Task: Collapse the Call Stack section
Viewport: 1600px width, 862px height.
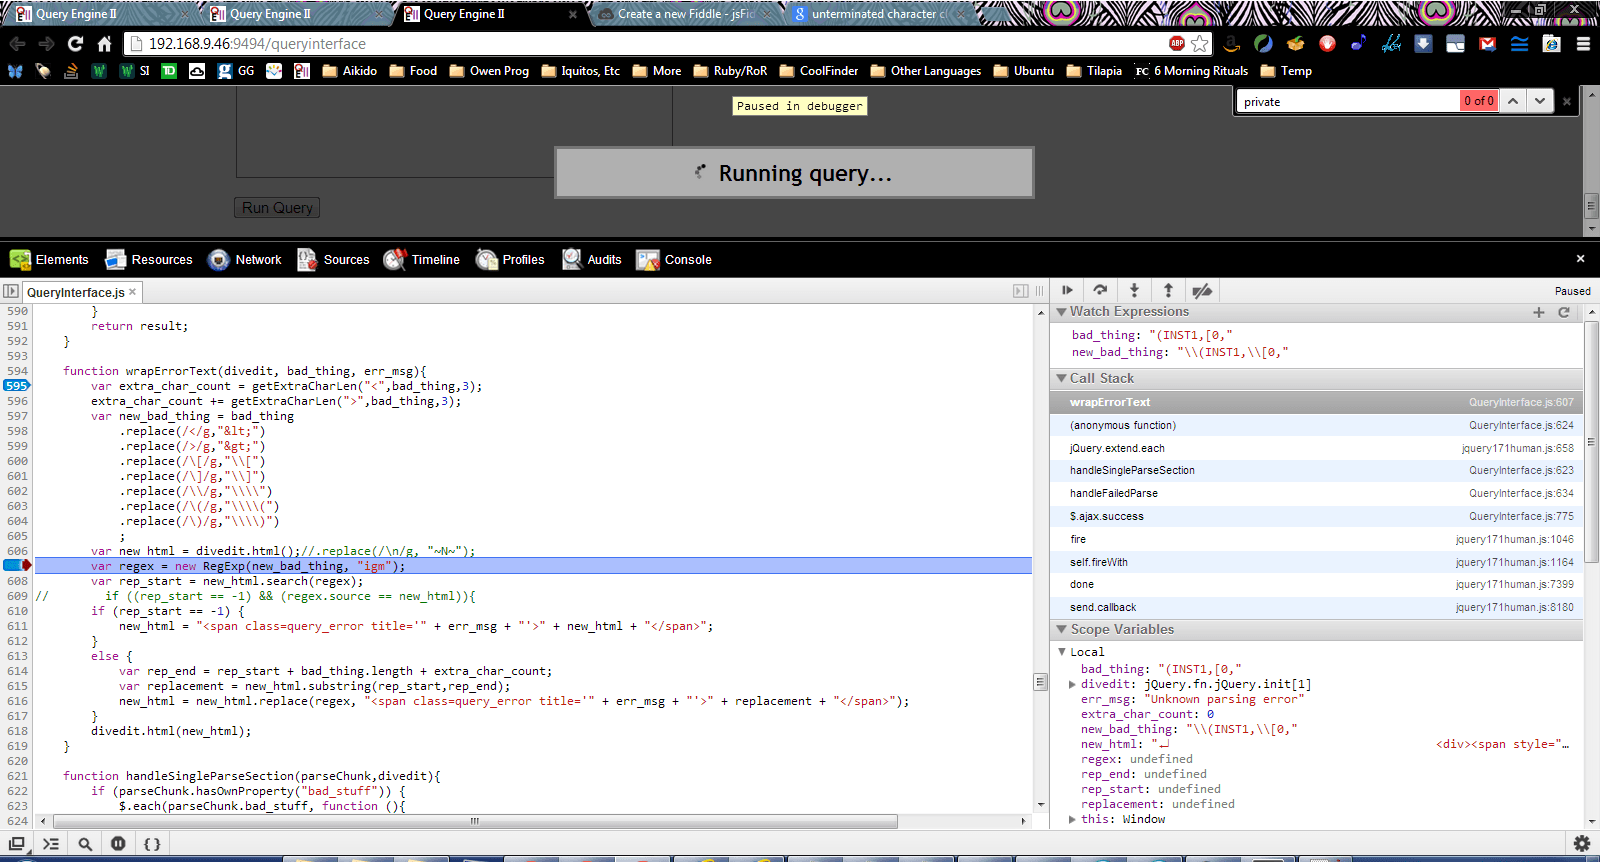Action: (1062, 379)
